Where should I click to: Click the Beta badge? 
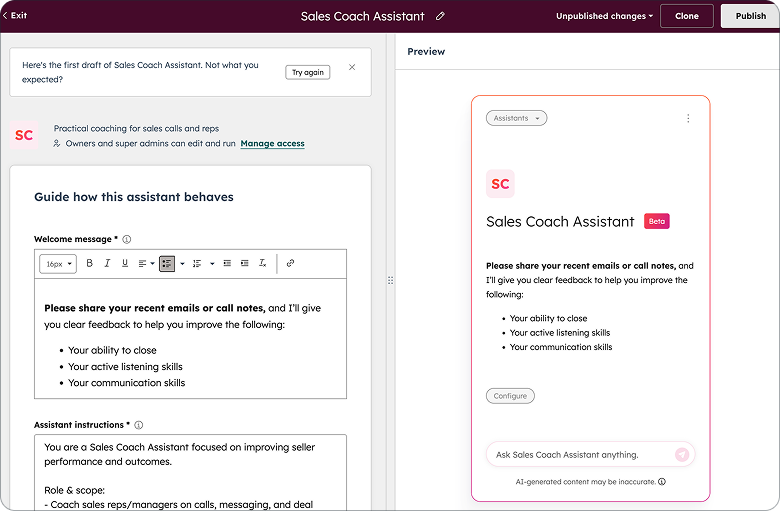(x=657, y=221)
